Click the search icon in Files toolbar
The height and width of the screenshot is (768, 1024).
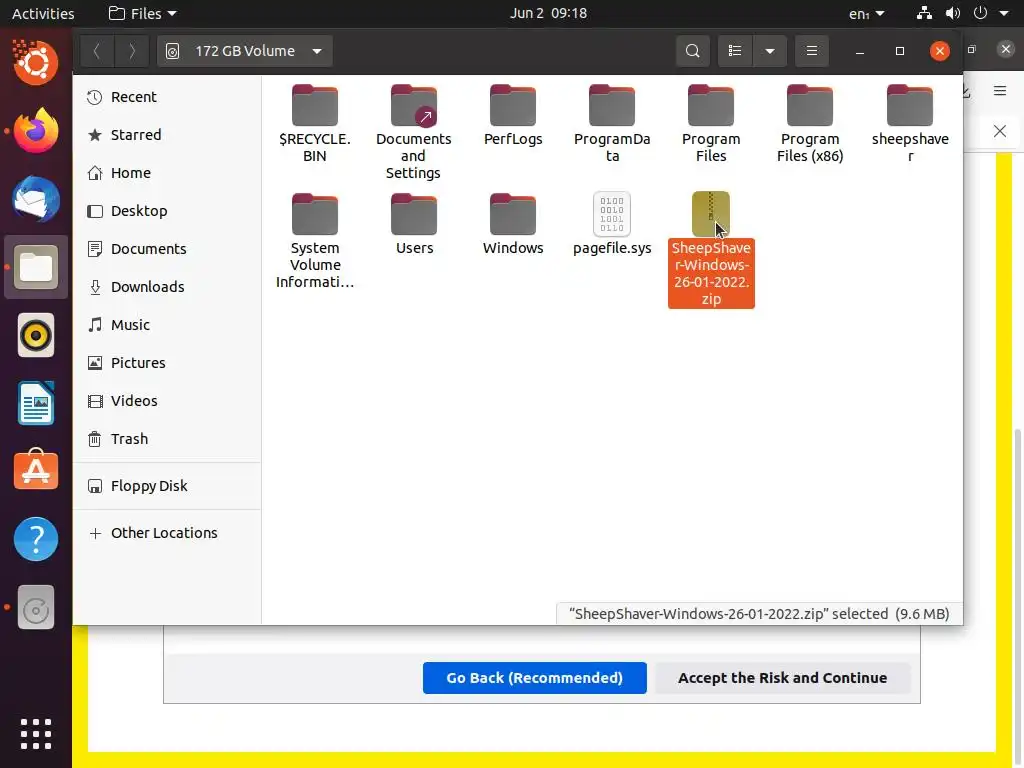click(692, 51)
